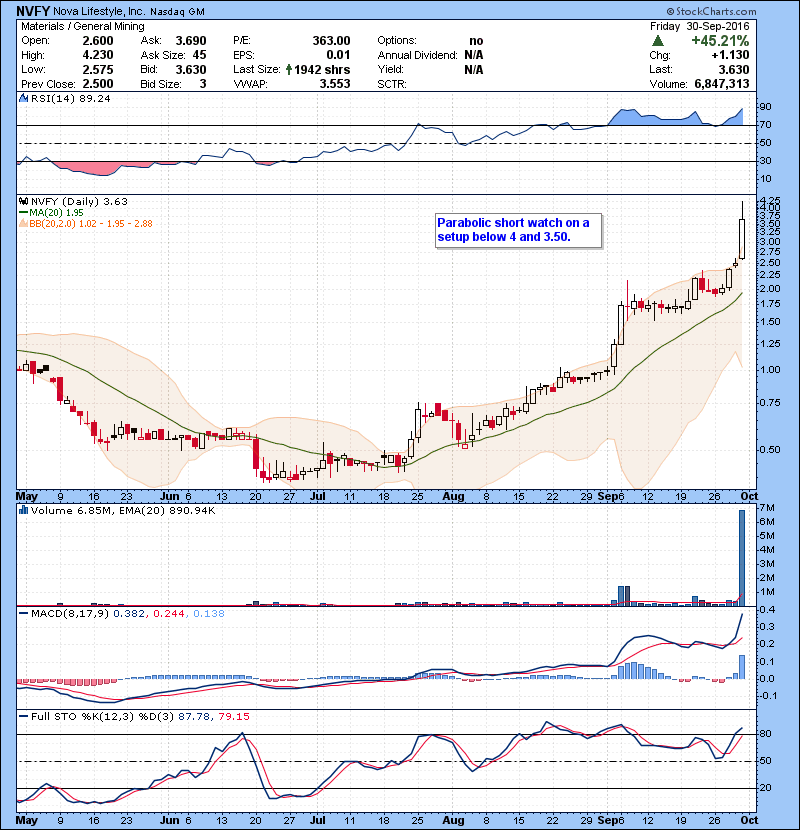Toggle visibility of the MA(20) overlay
The height and width of the screenshot is (830, 800).
(x=22, y=213)
